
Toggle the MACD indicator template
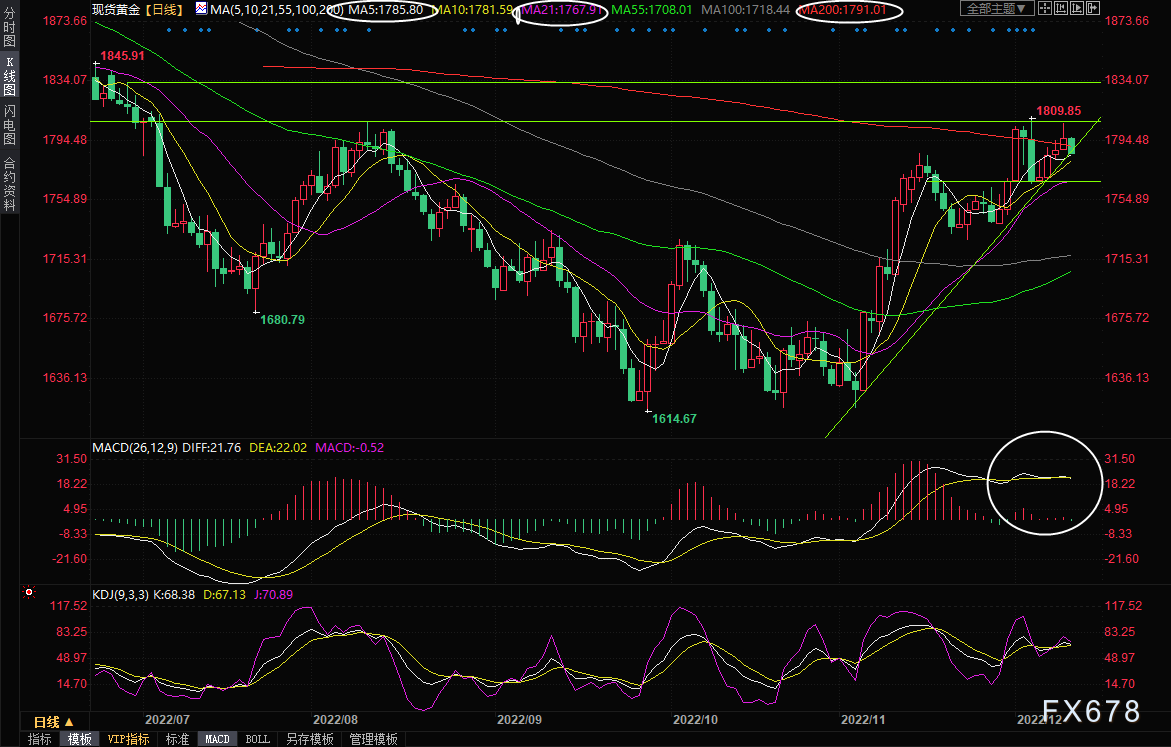[x=216, y=739]
